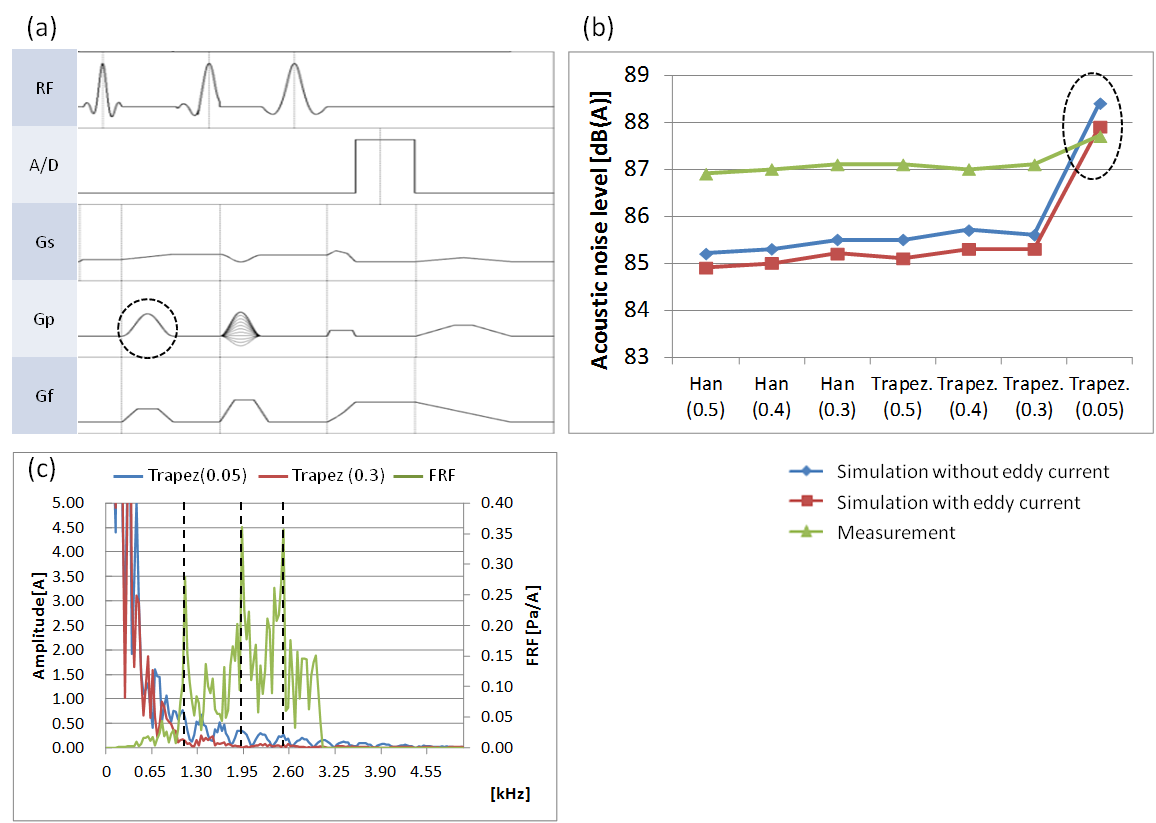Select the rectangular acquisition pulse in A/D row
Viewport: 1156px width, 823px height.
pyautogui.click(x=385, y=165)
